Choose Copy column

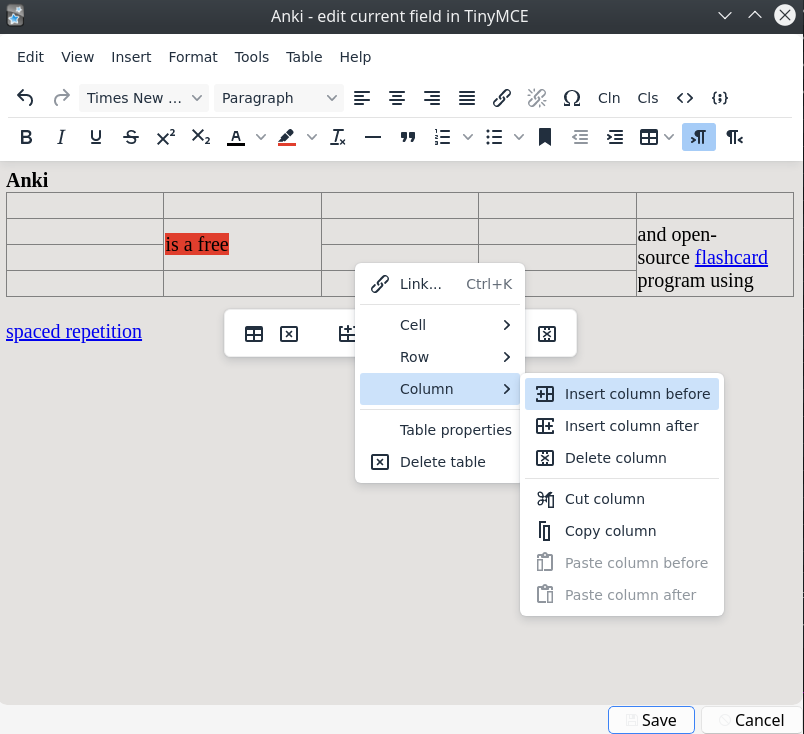(621, 531)
